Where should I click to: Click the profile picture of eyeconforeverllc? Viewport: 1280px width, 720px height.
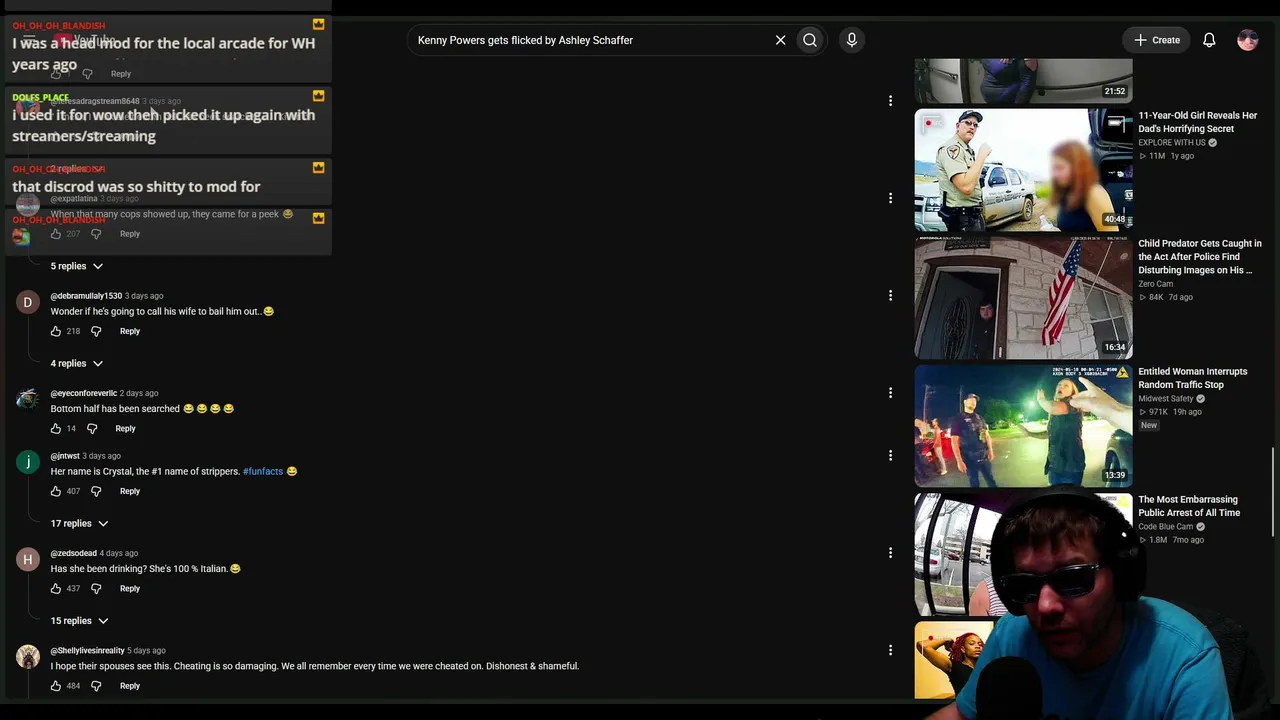tap(28, 399)
